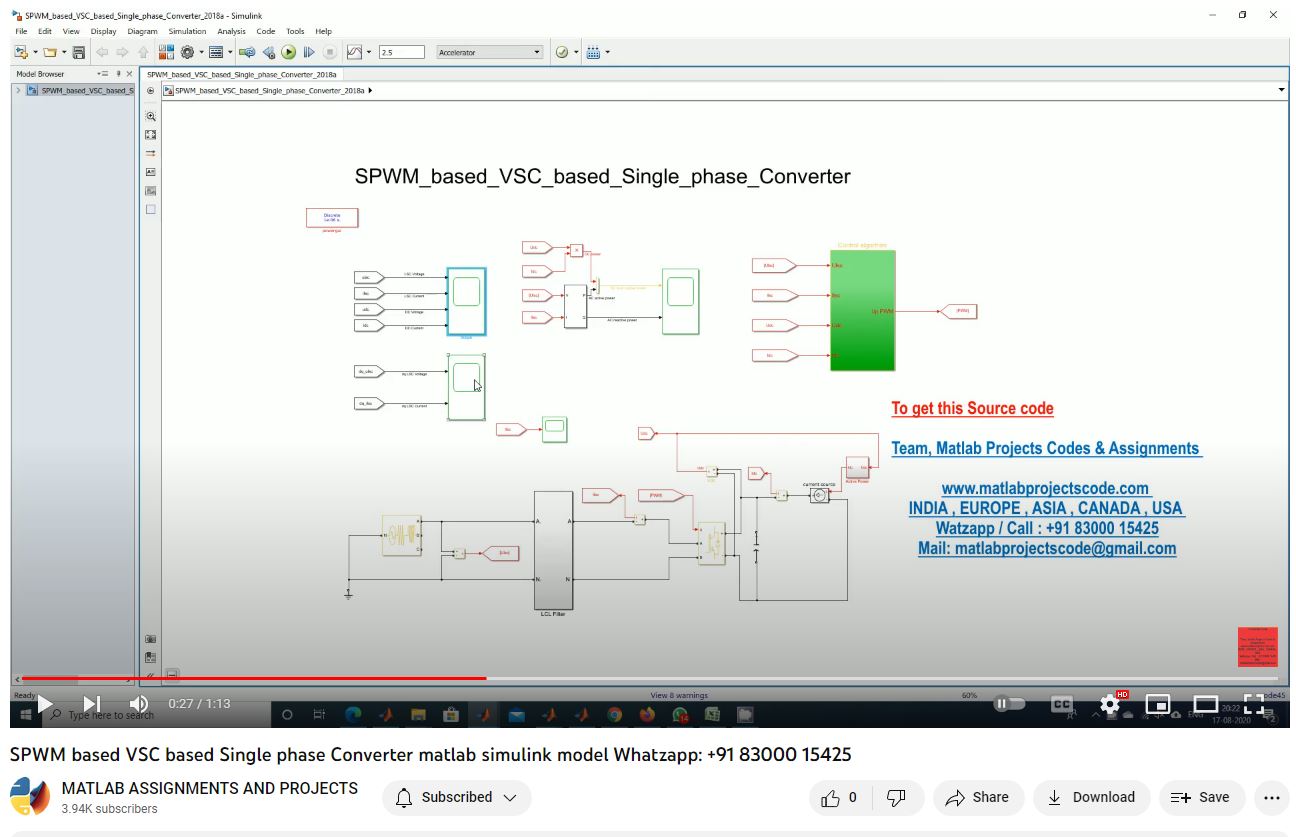Open the Simulation menu

[186, 31]
